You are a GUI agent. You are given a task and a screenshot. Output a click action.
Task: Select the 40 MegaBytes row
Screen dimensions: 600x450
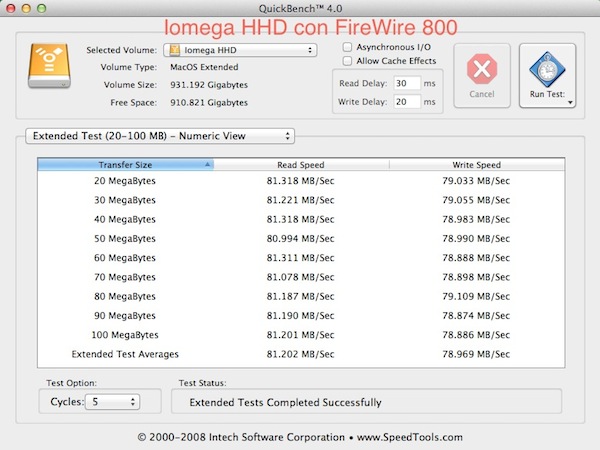pyautogui.click(x=301, y=219)
